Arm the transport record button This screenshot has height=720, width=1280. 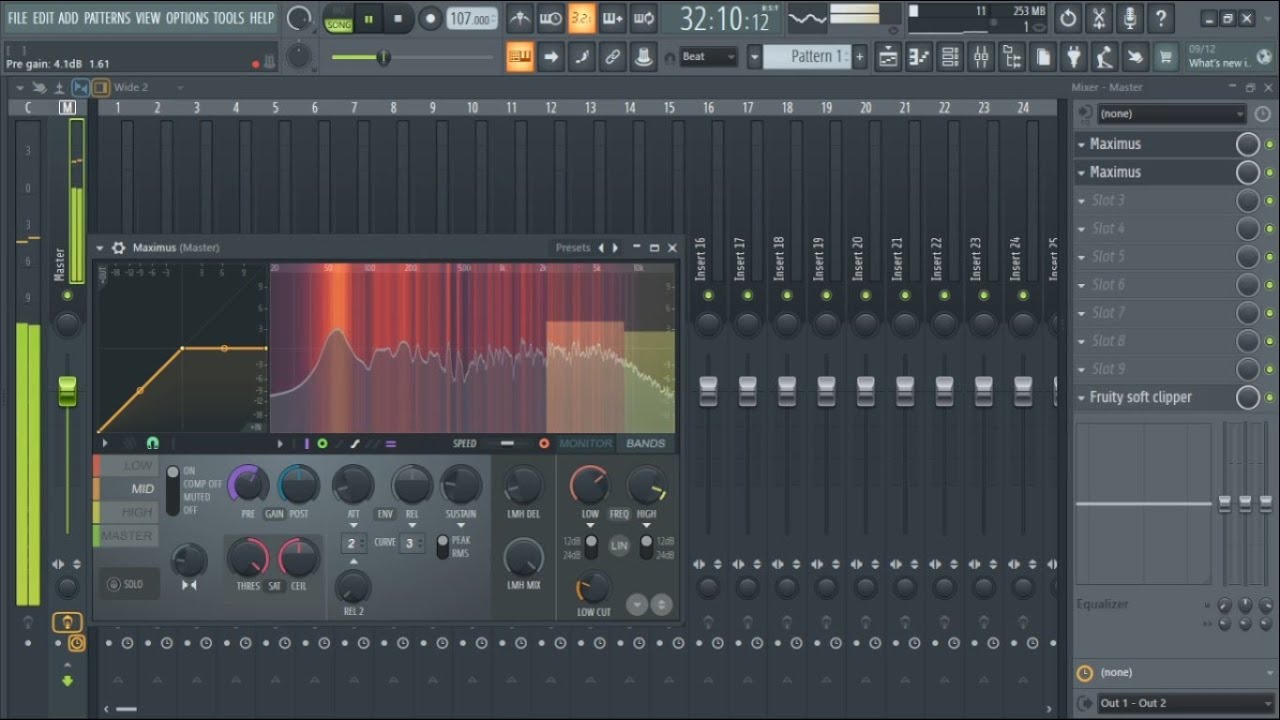[430, 18]
